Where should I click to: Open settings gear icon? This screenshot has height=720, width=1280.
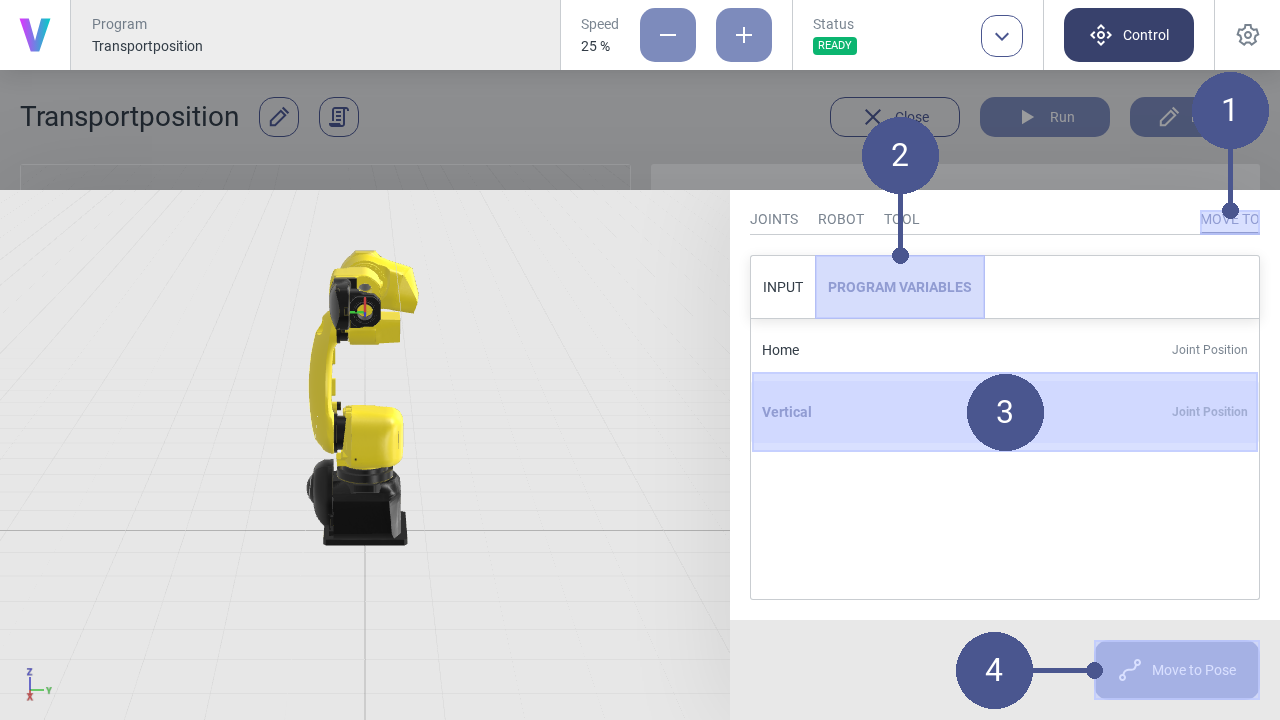1247,35
